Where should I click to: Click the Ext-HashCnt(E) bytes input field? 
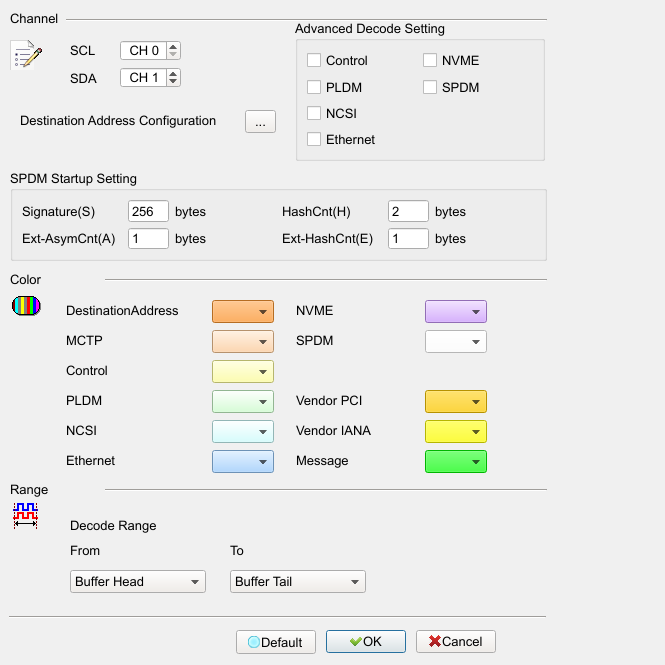(x=408, y=238)
